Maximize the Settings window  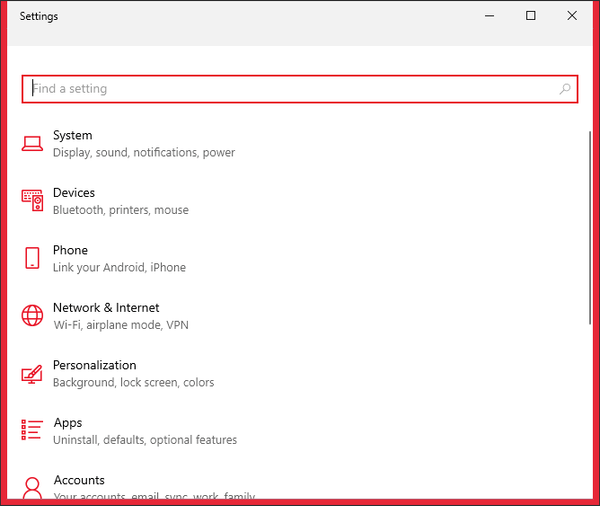[x=531, y=16]
